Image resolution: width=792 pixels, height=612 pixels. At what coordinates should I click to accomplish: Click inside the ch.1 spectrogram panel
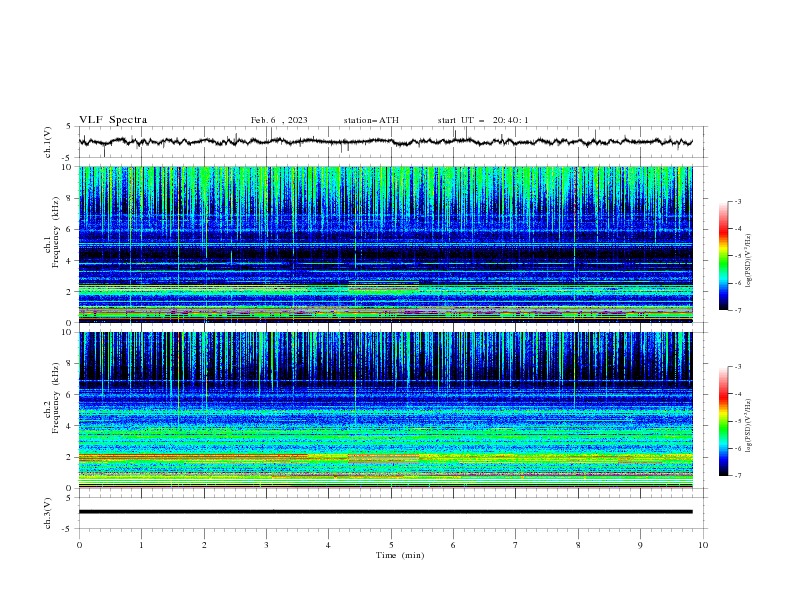[x=385, y=244]
